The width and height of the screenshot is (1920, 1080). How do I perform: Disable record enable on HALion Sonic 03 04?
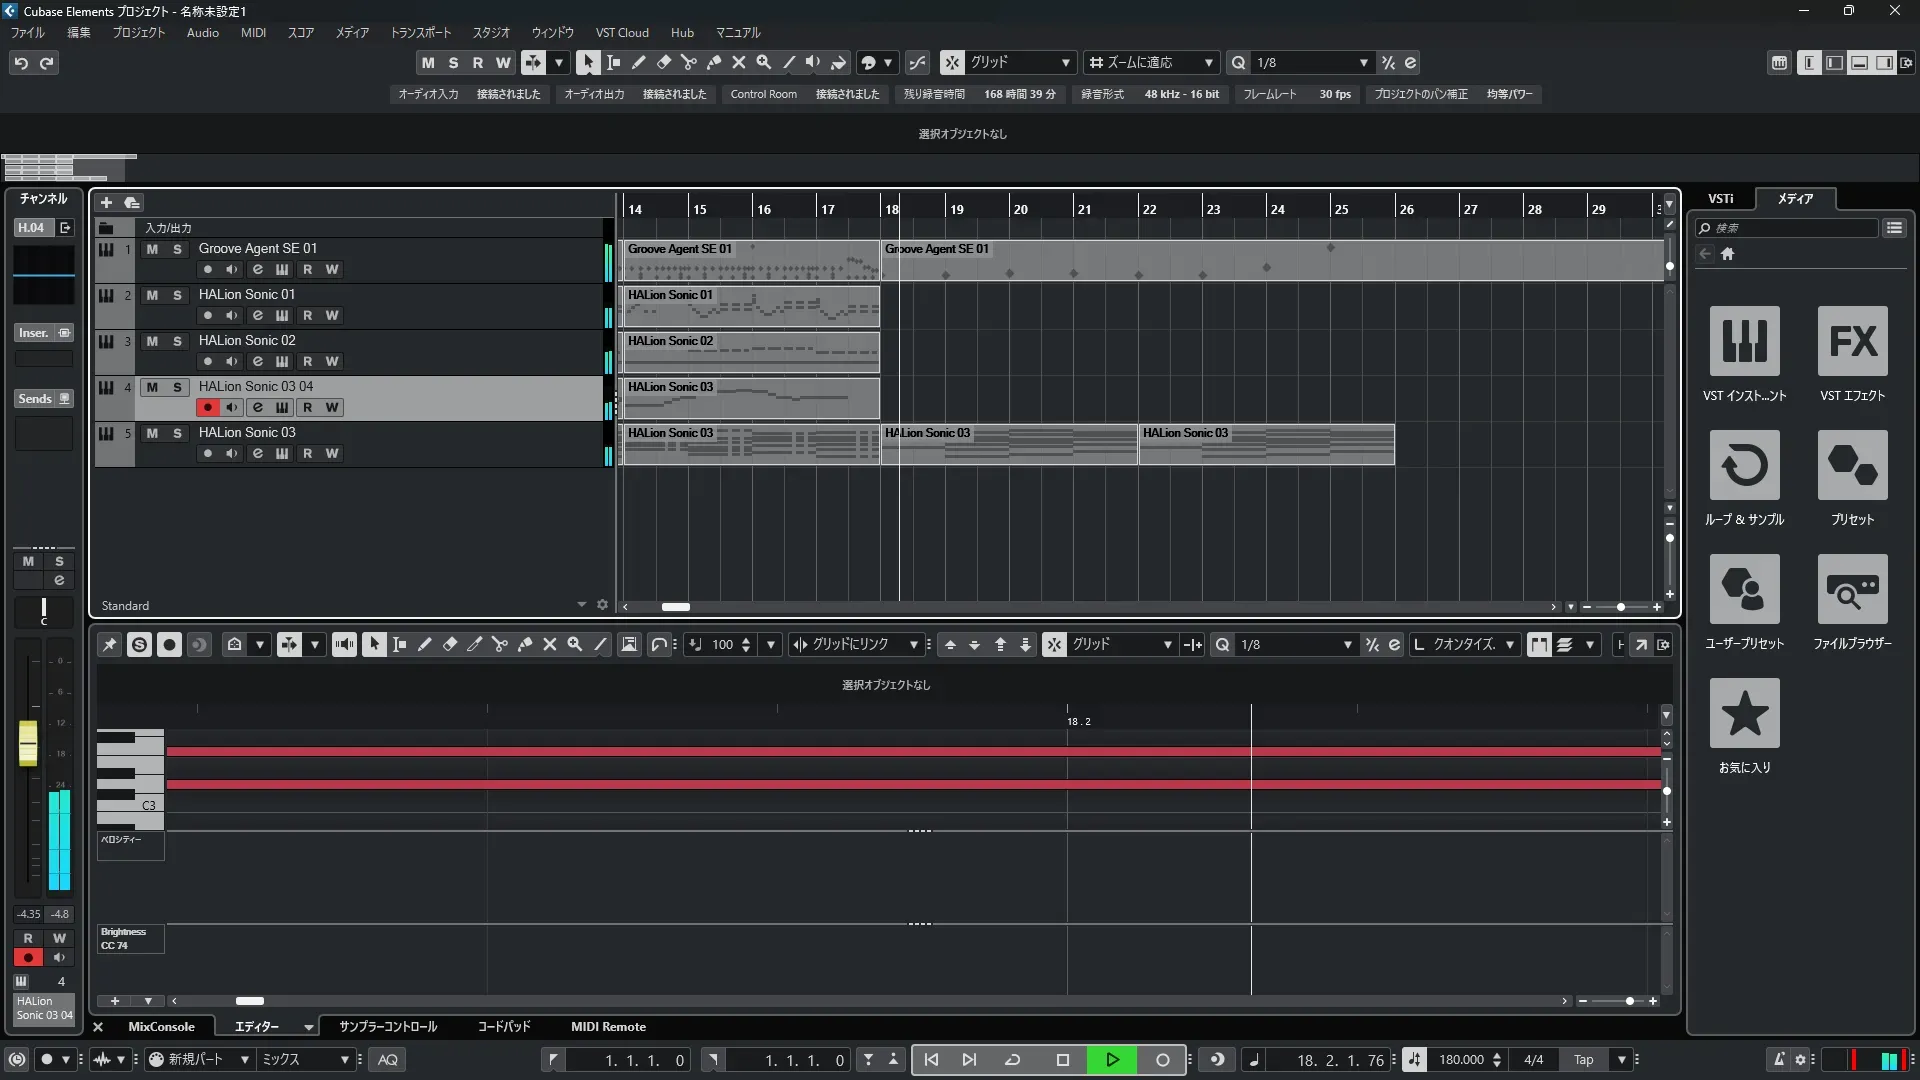coord(207,407)
